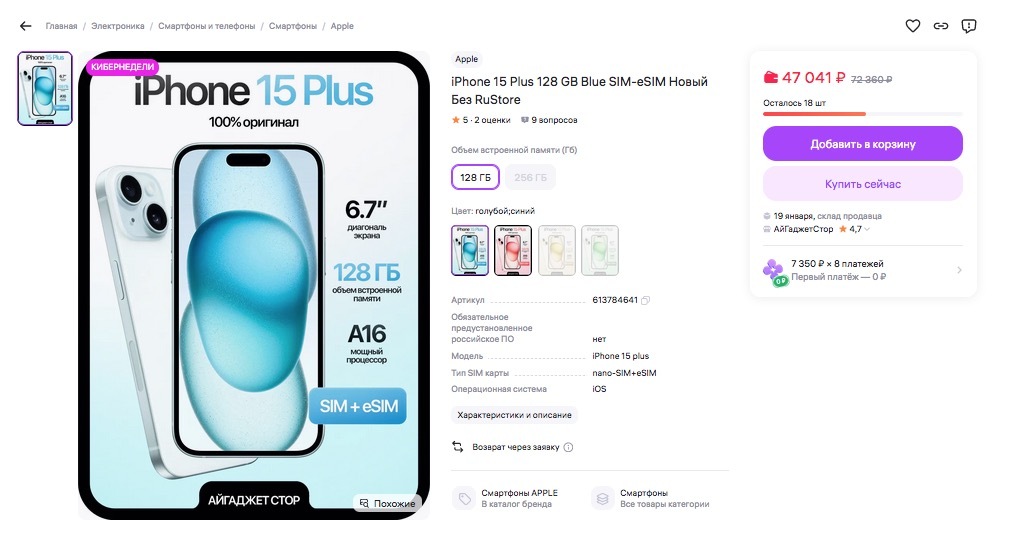Add product to favorites with heart icon
The image size is (1023, 544).
pos(913,26)
